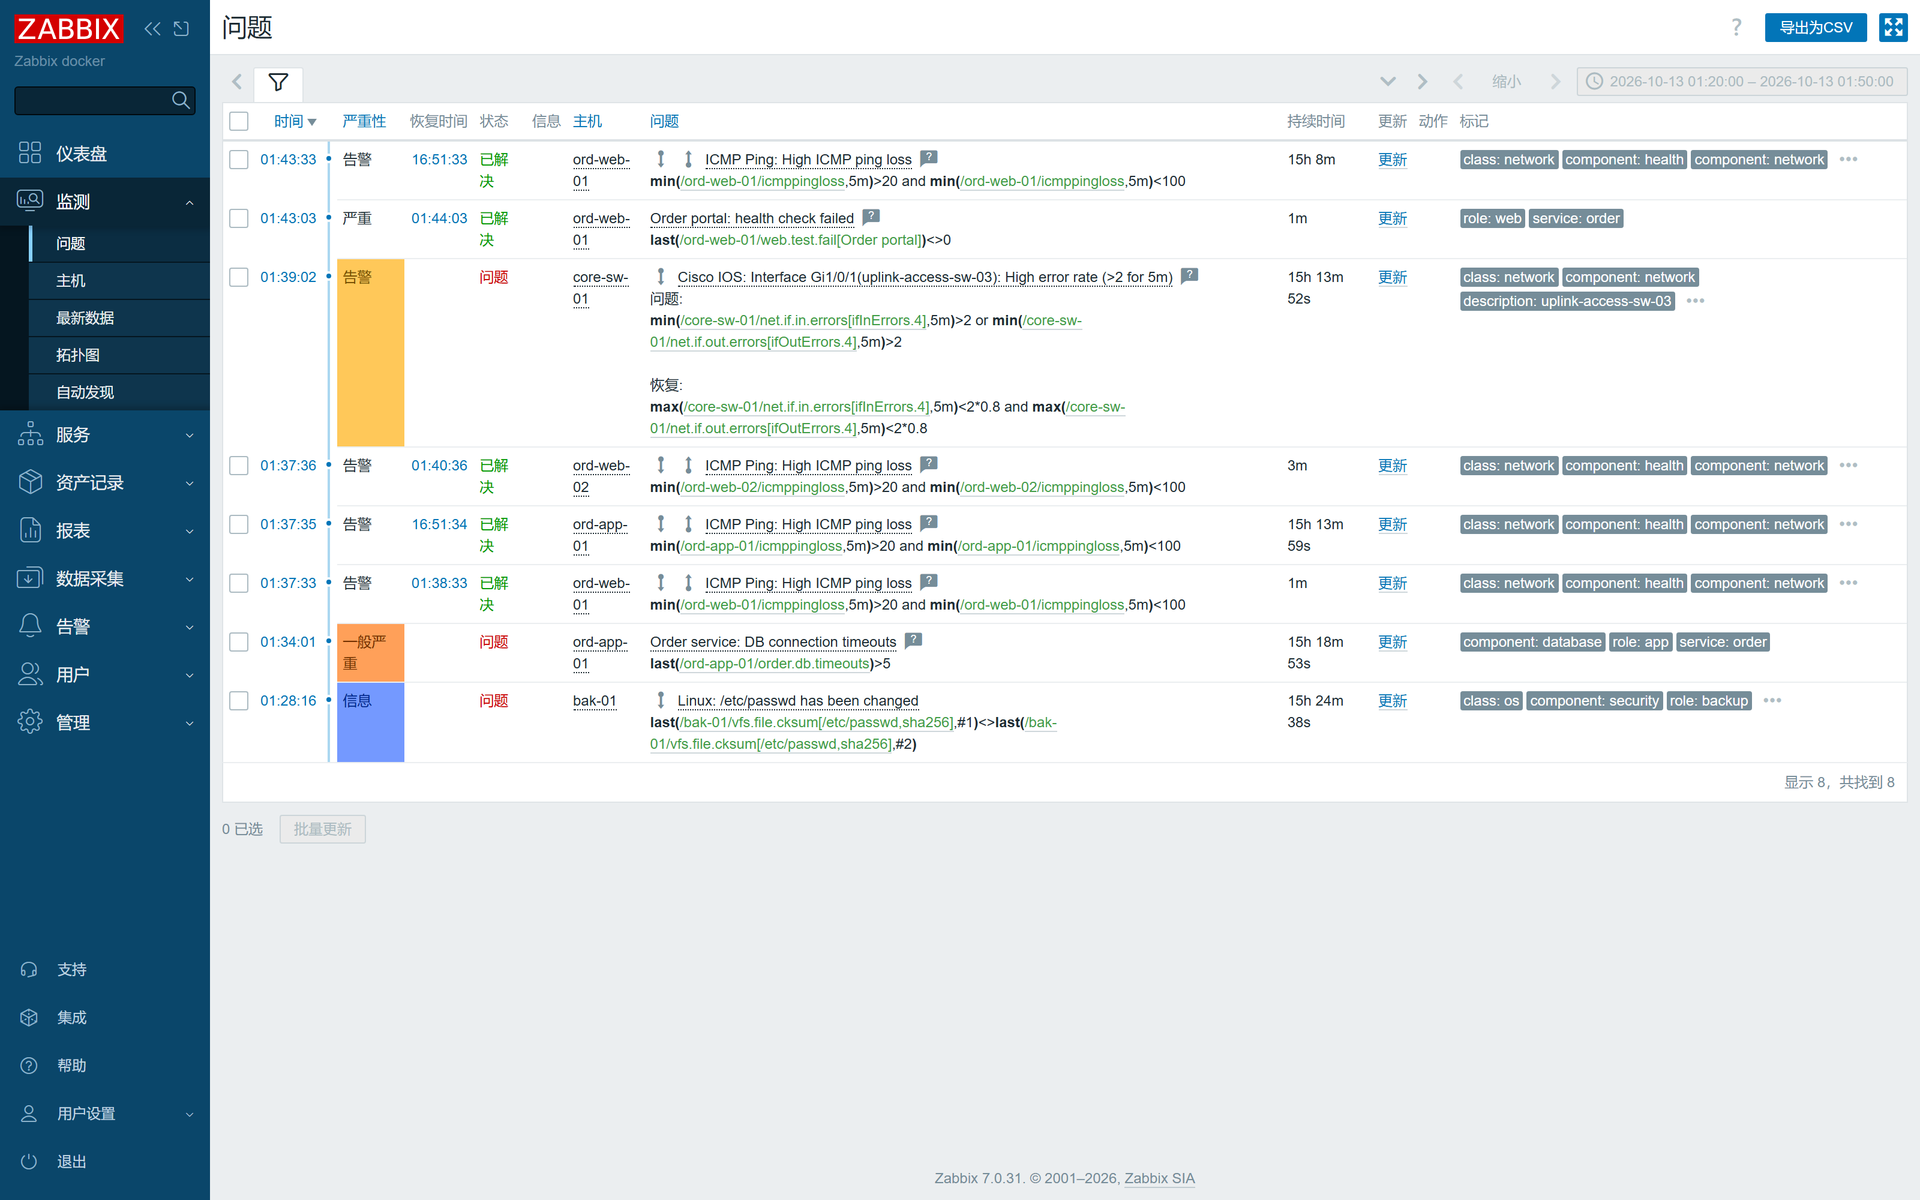Click the 退出 sign out item

[105, 1161]
